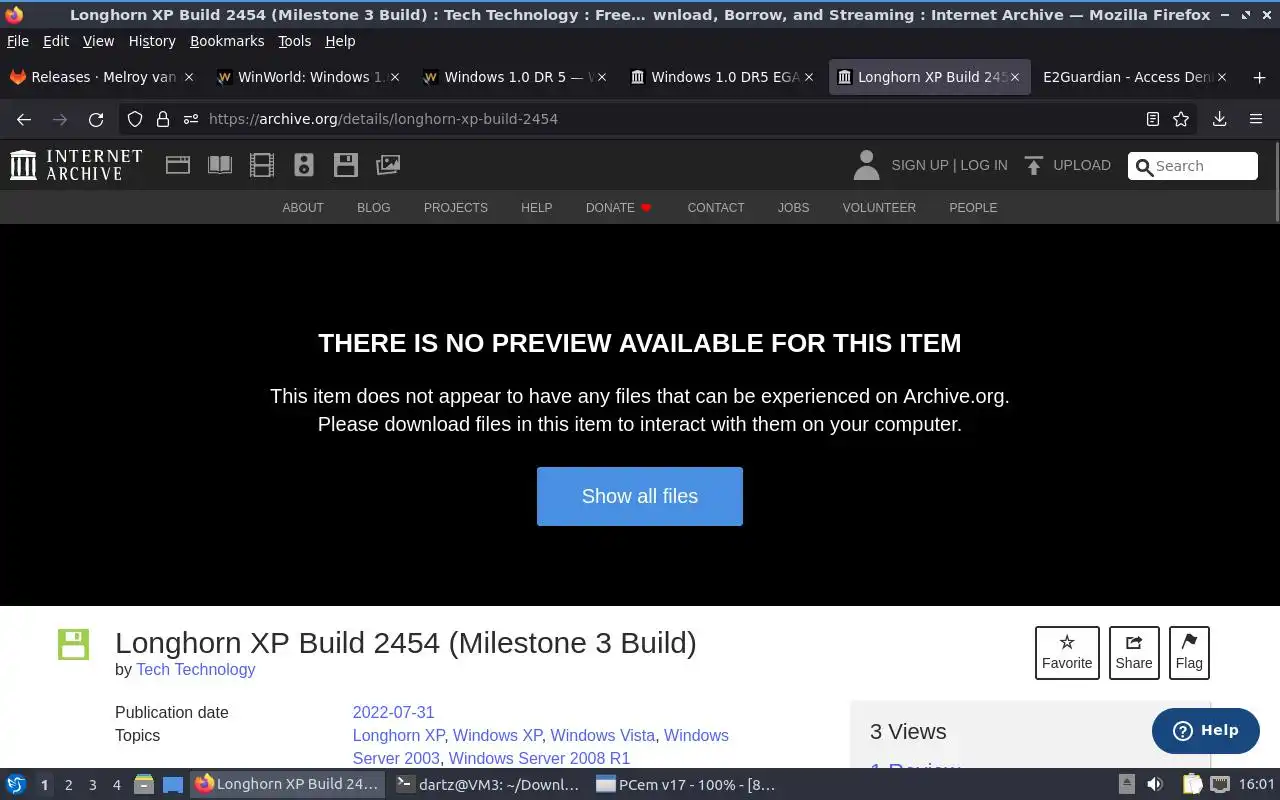Click the show desktop taskbar icon

tap(173, 785)
